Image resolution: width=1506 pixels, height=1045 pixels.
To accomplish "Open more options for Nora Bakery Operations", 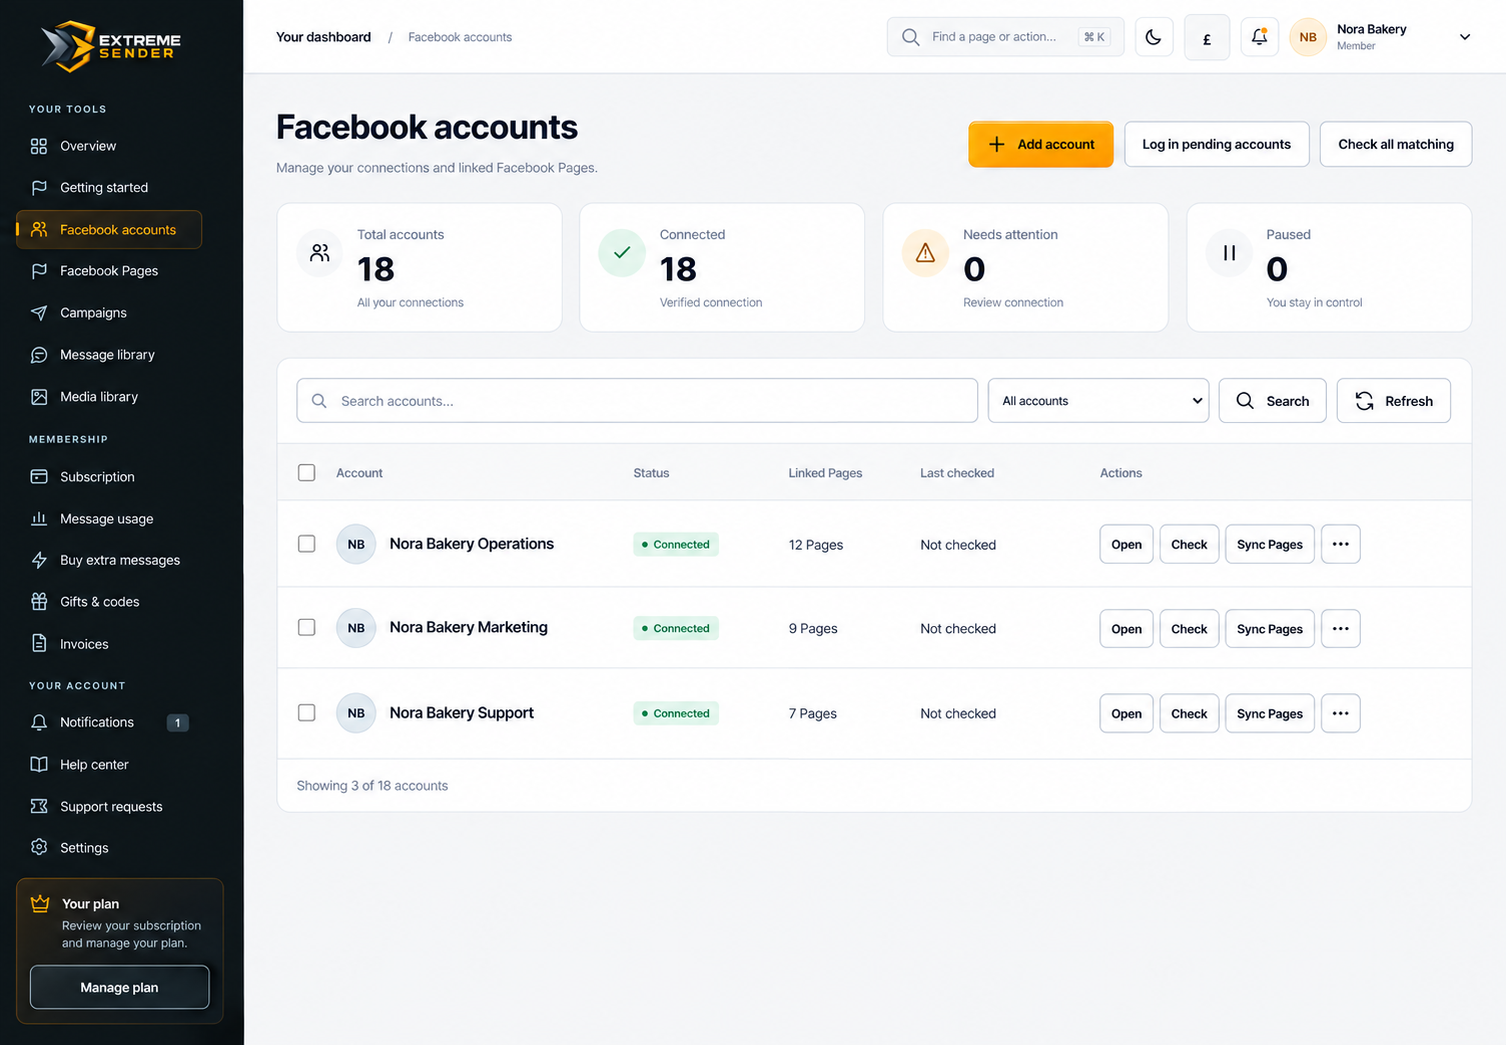I will 1341,544.
